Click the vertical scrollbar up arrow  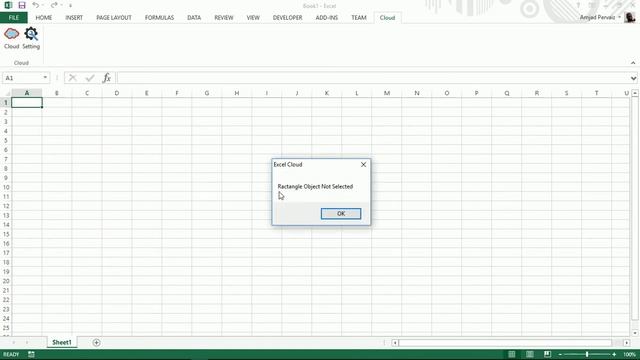pyautogui.click(x=635, y=93)
